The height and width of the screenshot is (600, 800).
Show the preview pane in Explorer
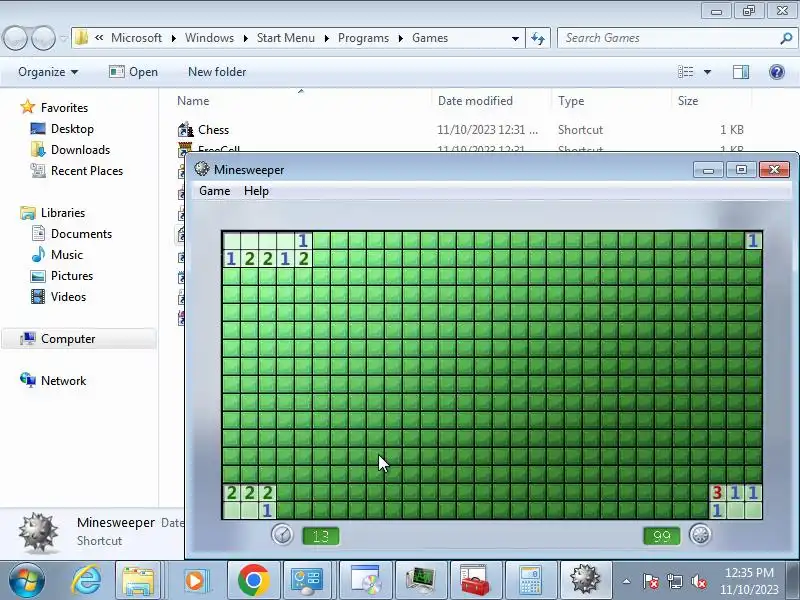coord(741,72)
